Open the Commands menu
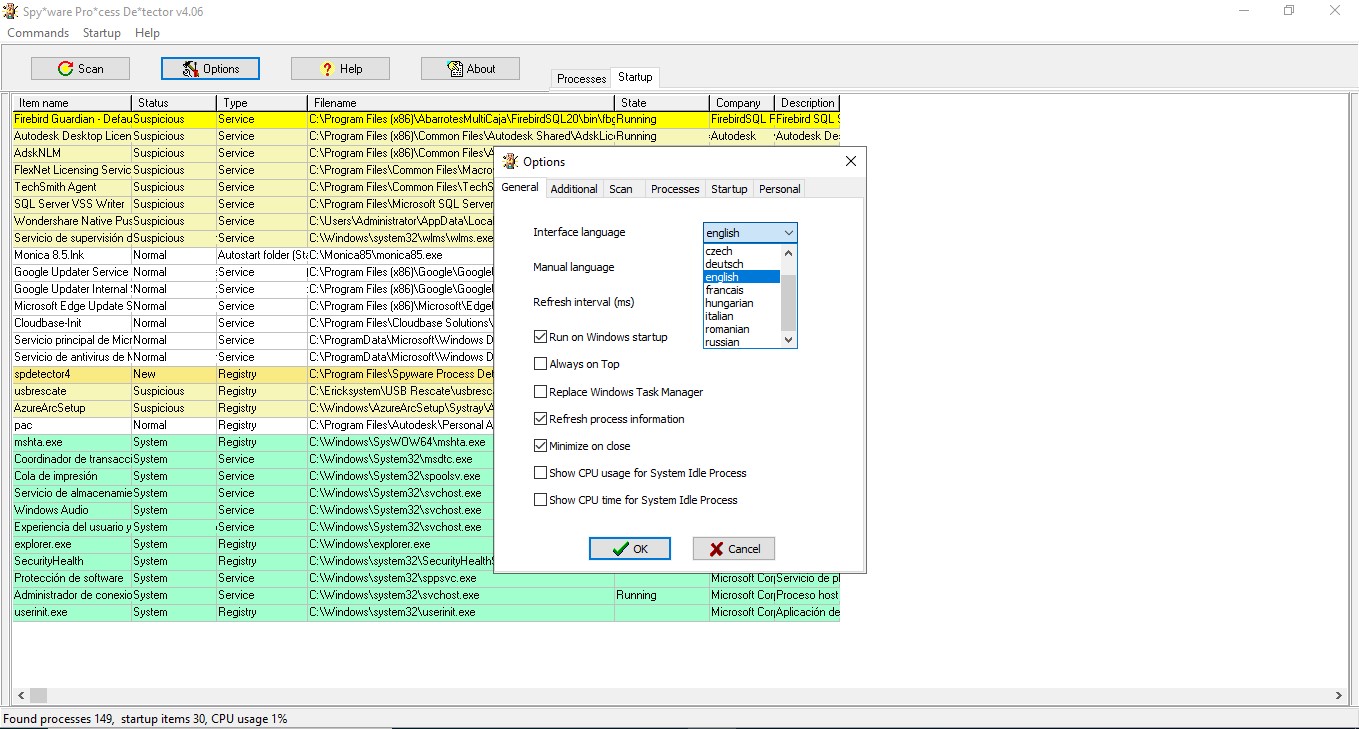Viewport: 1359px width, 729px height. 37,32
